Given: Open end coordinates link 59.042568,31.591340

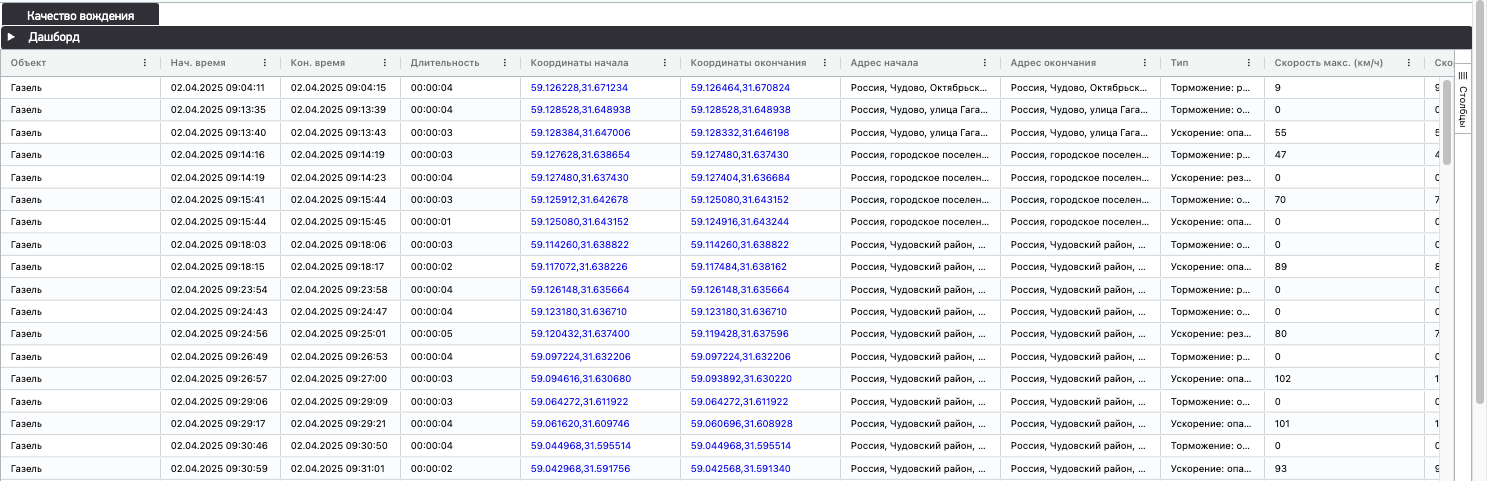Looking at the screenshot, I should pyautogui.click(x=740, y=468).
